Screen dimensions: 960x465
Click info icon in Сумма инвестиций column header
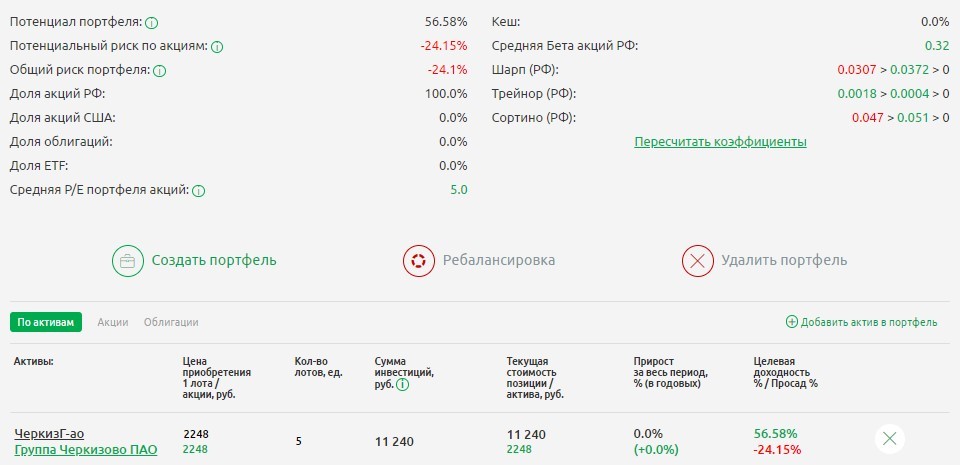[x=402, y=384]
